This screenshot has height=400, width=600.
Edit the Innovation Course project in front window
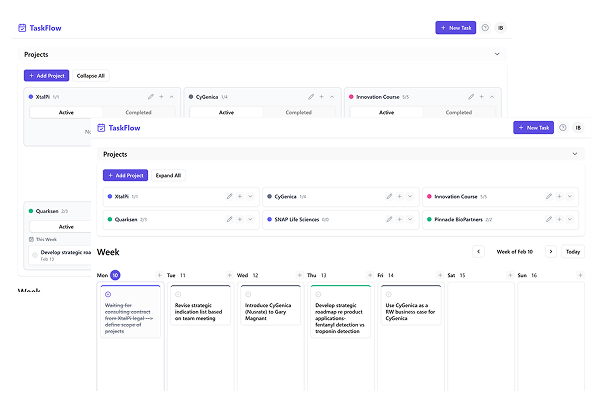[549, 196]
